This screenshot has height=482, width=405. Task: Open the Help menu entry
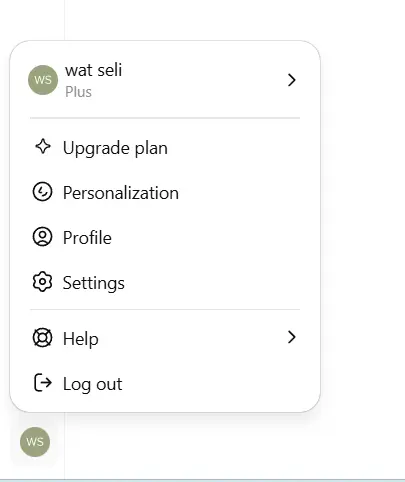[165, 338]
